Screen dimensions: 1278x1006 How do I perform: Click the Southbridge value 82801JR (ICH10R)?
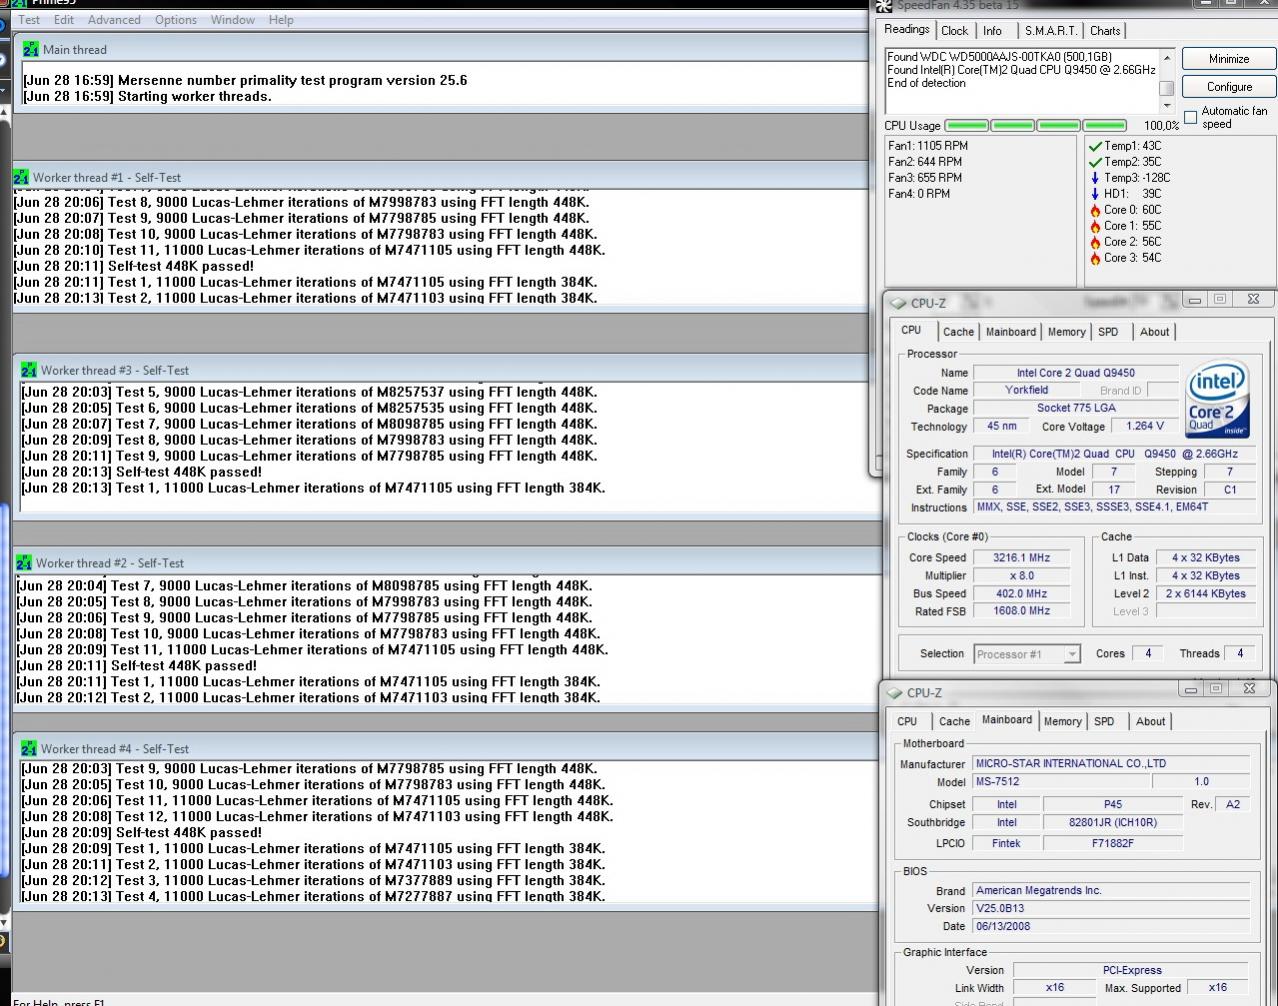coord(1113,823)
